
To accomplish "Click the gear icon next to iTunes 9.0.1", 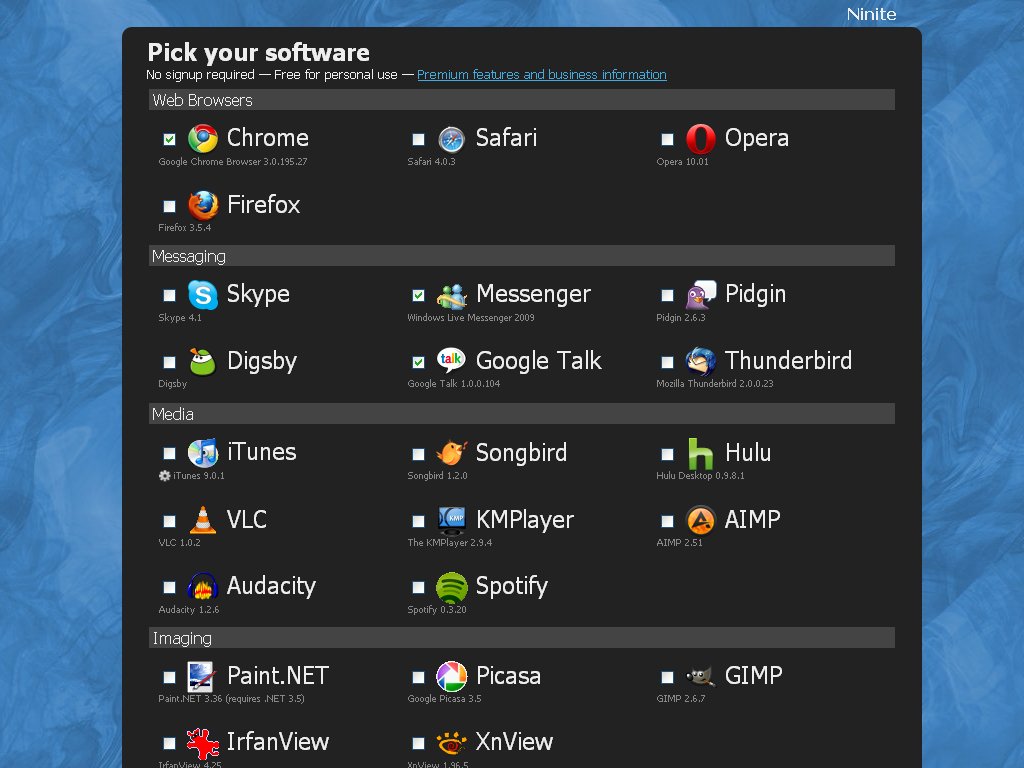I will click(x=165, y=475).
